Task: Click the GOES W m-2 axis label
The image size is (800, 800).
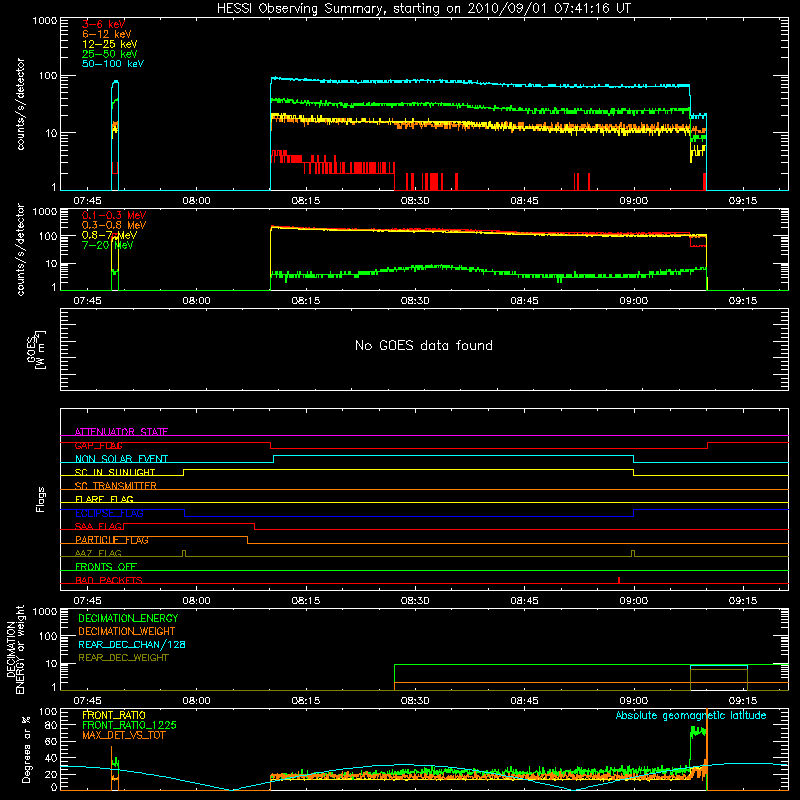Action: (36, 350)
